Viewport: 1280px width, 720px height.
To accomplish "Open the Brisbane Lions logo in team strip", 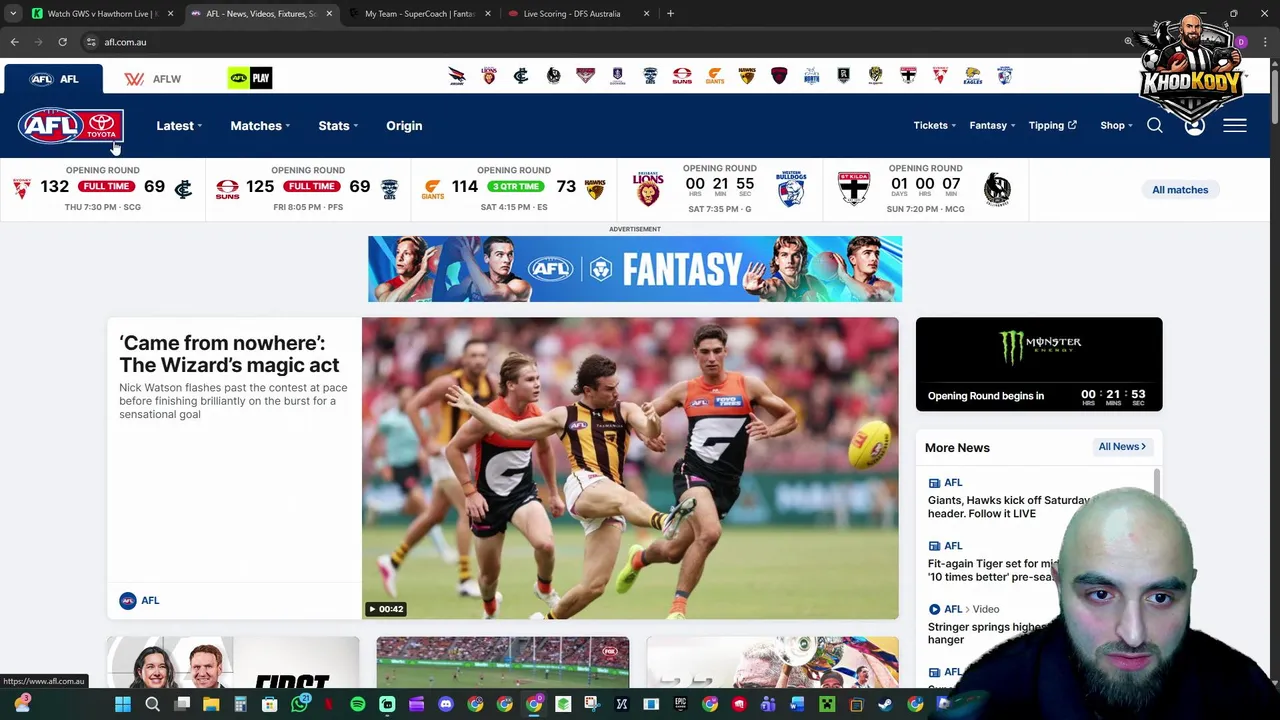I will click(489, 76).
